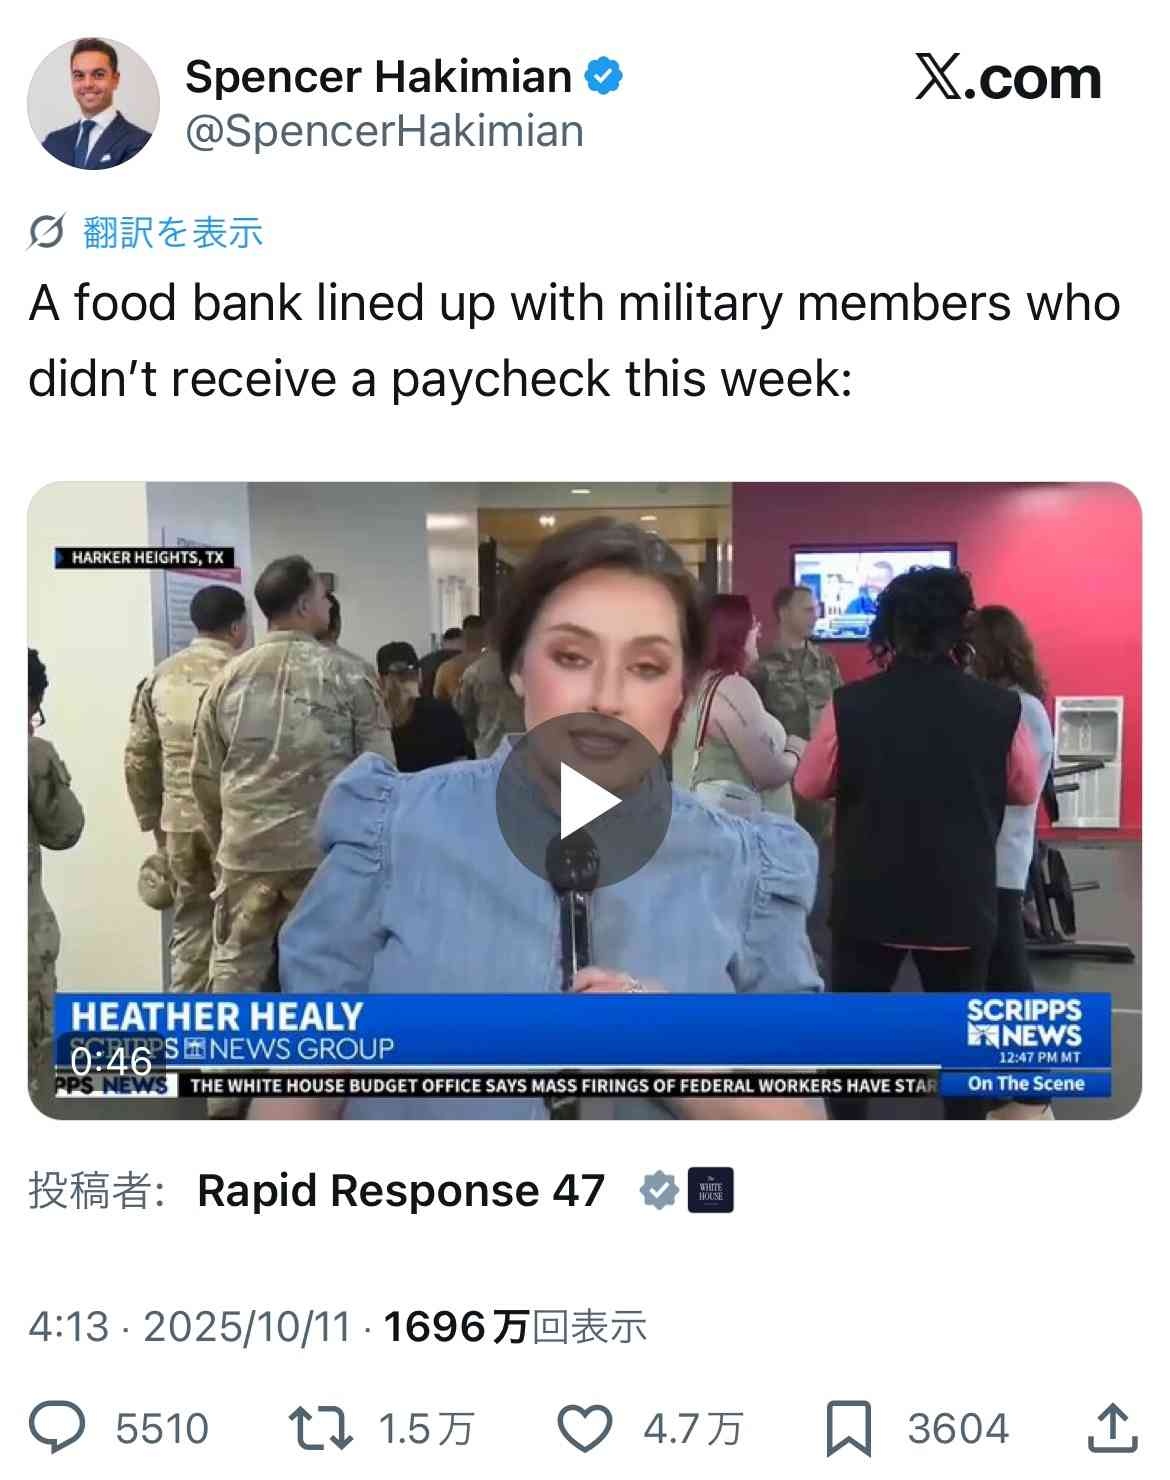Viewport: 1170px width, 1480px height.
Task: Bookmark the post with the bookmark icon
Action: pyautogui.click(x=848, y=1428)
